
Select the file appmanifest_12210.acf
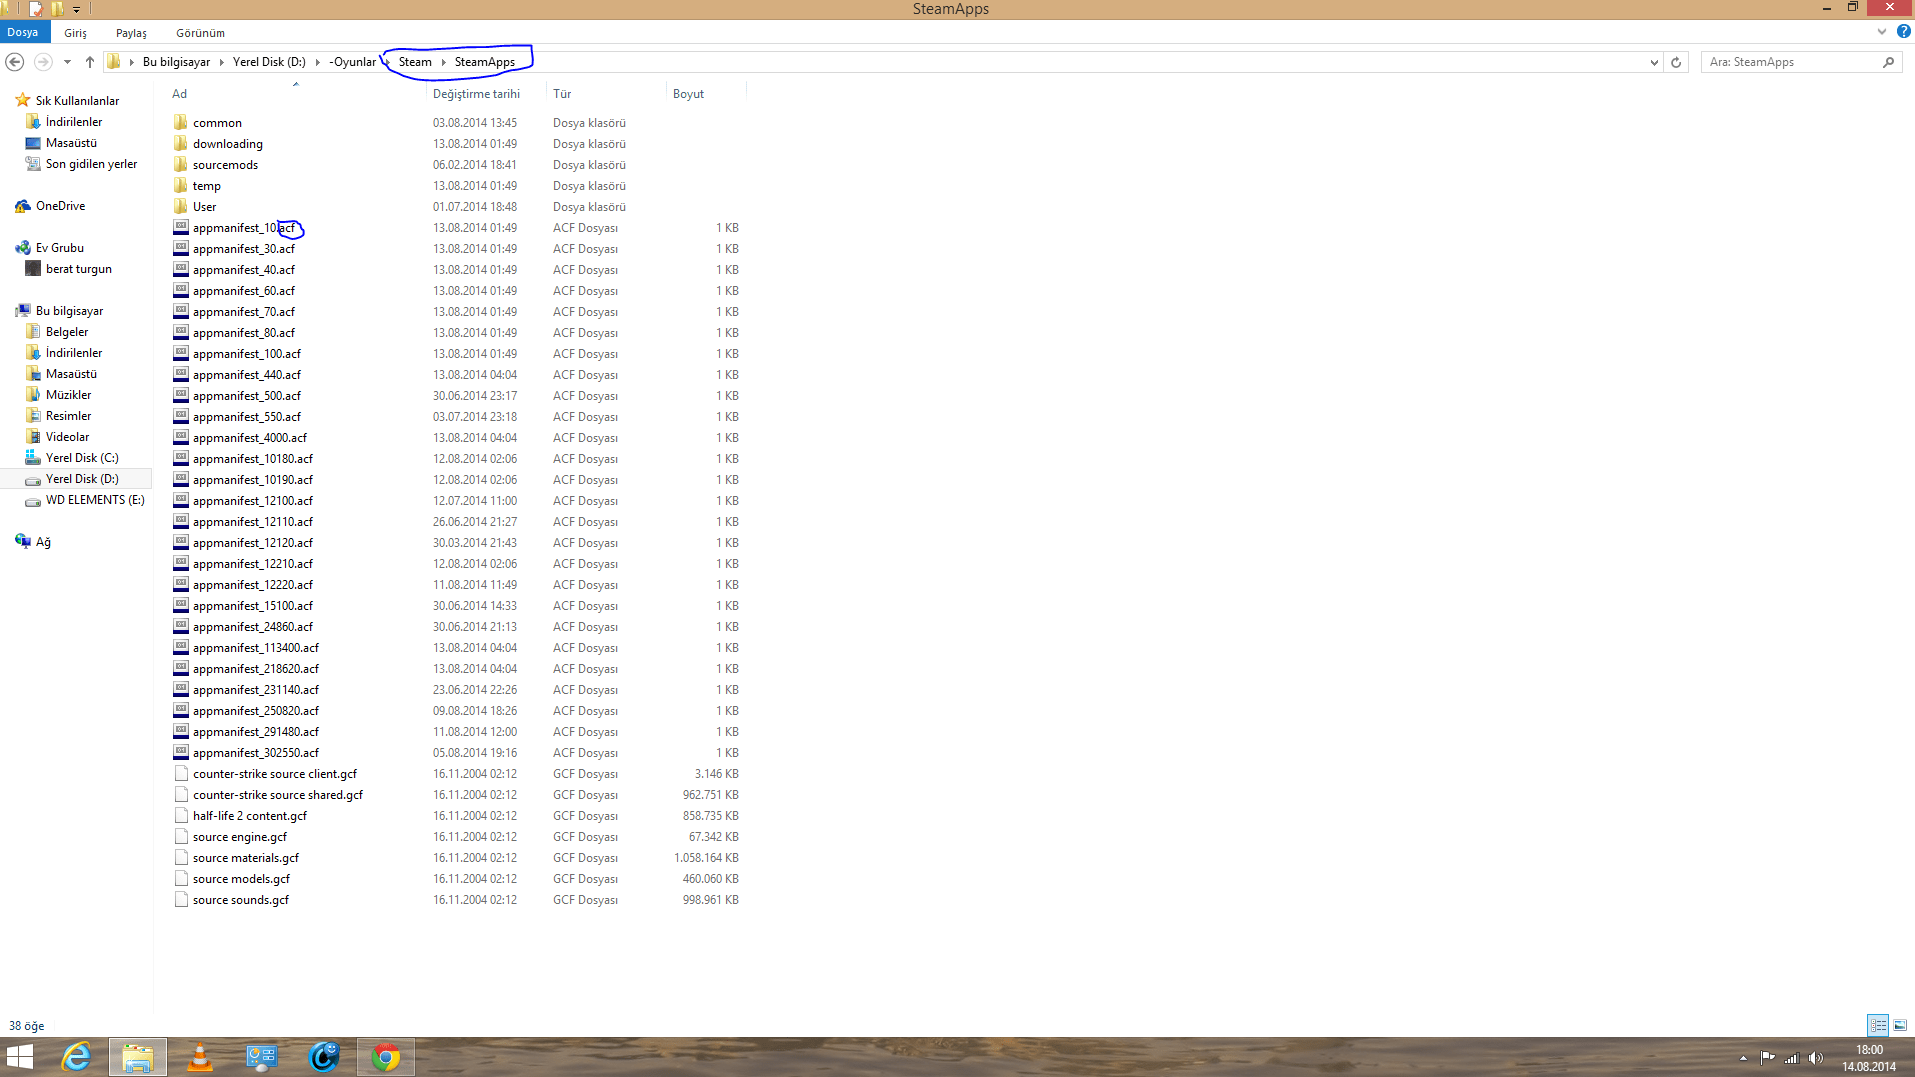[253, 564]
